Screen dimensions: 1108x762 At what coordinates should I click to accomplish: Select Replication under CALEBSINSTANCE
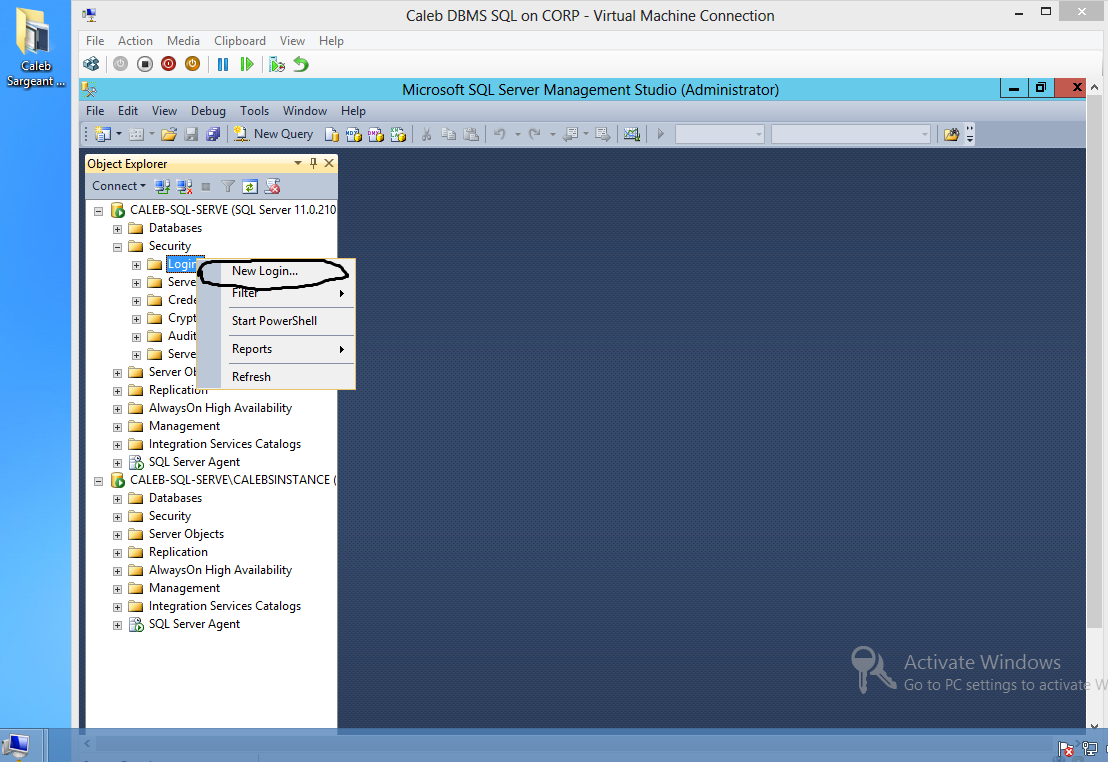[x=178, y=552]
